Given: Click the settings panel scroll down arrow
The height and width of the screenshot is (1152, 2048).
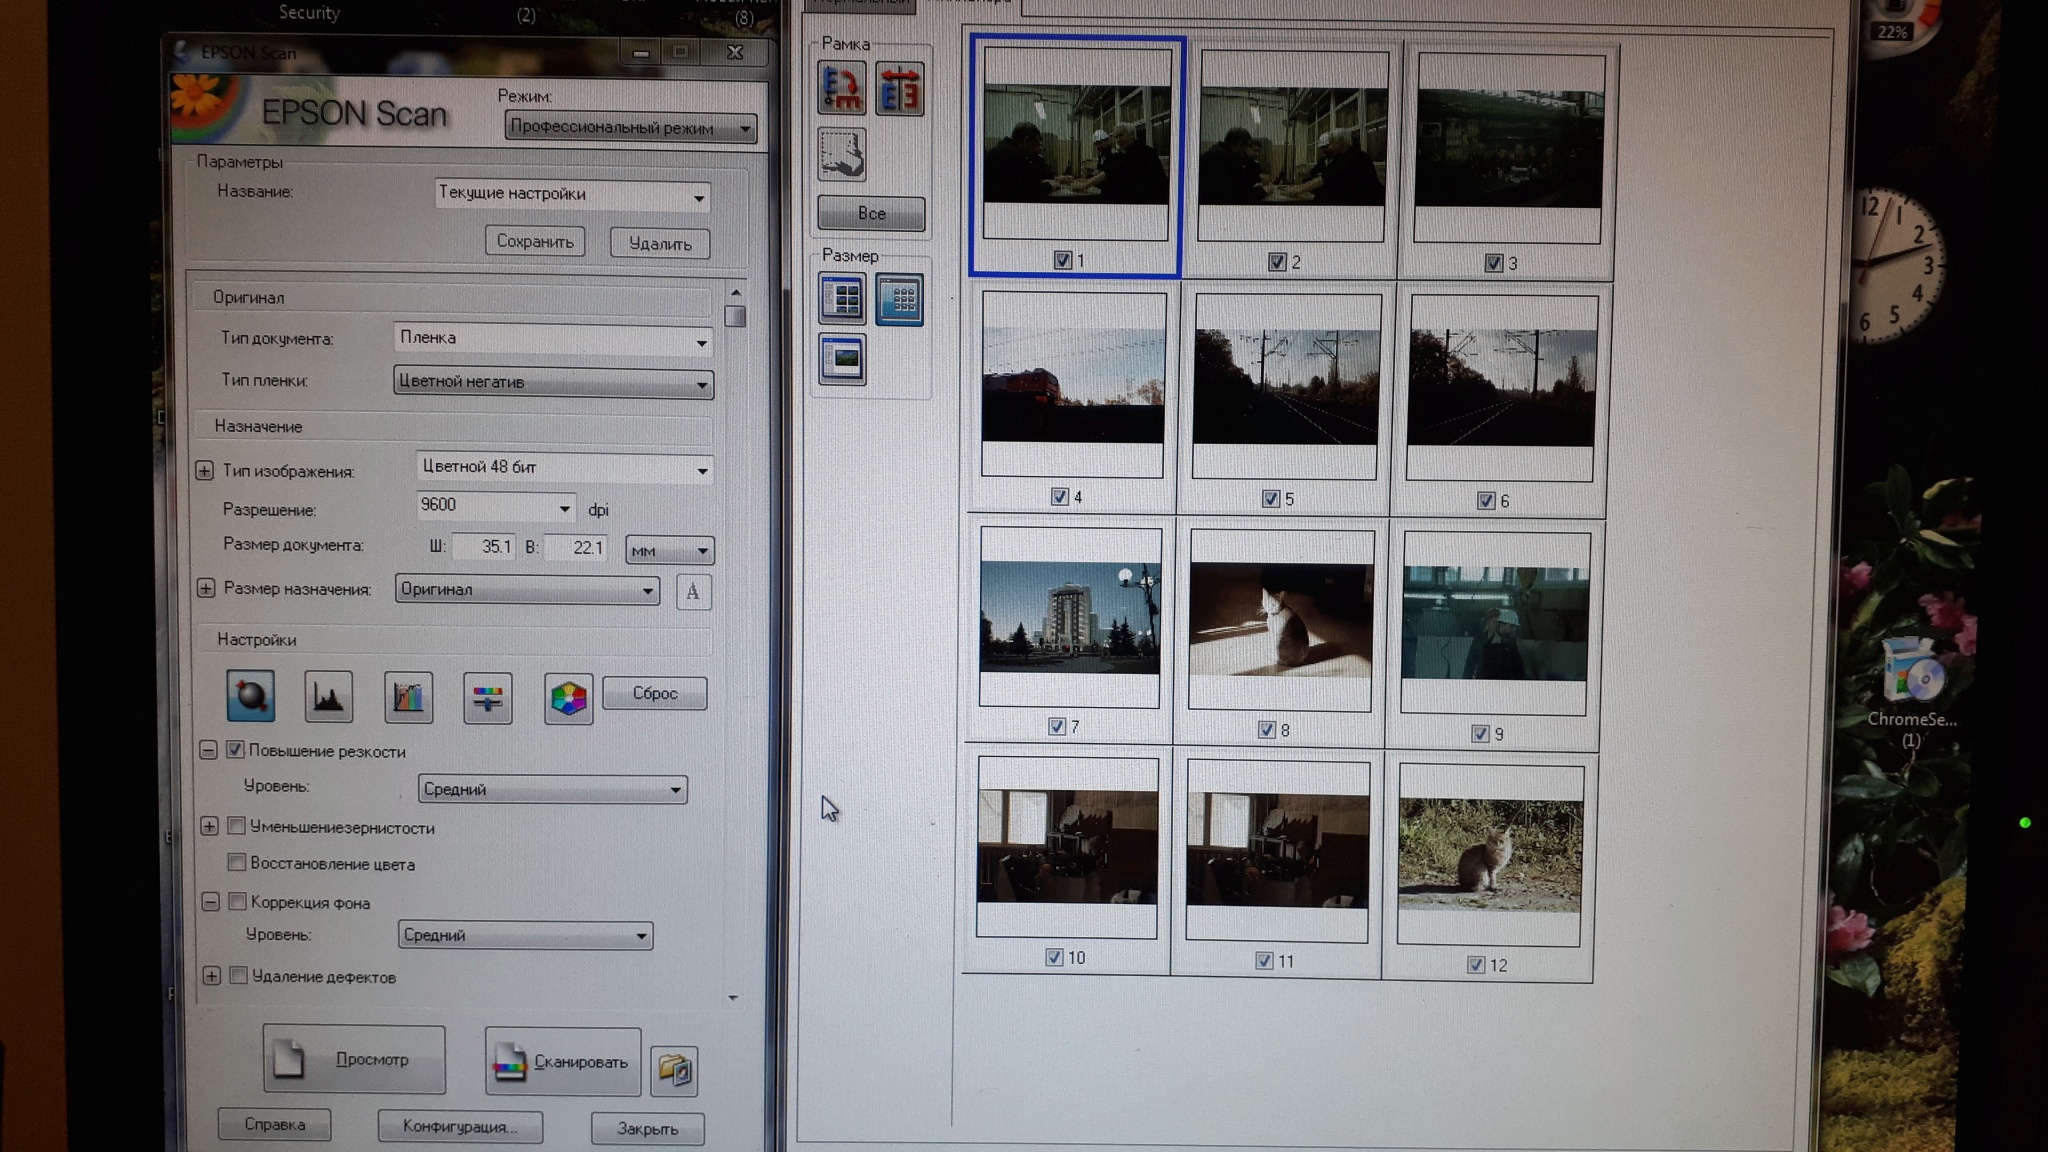Looking at the screenshot, I should pyautogui.click(x=733, y=997).
